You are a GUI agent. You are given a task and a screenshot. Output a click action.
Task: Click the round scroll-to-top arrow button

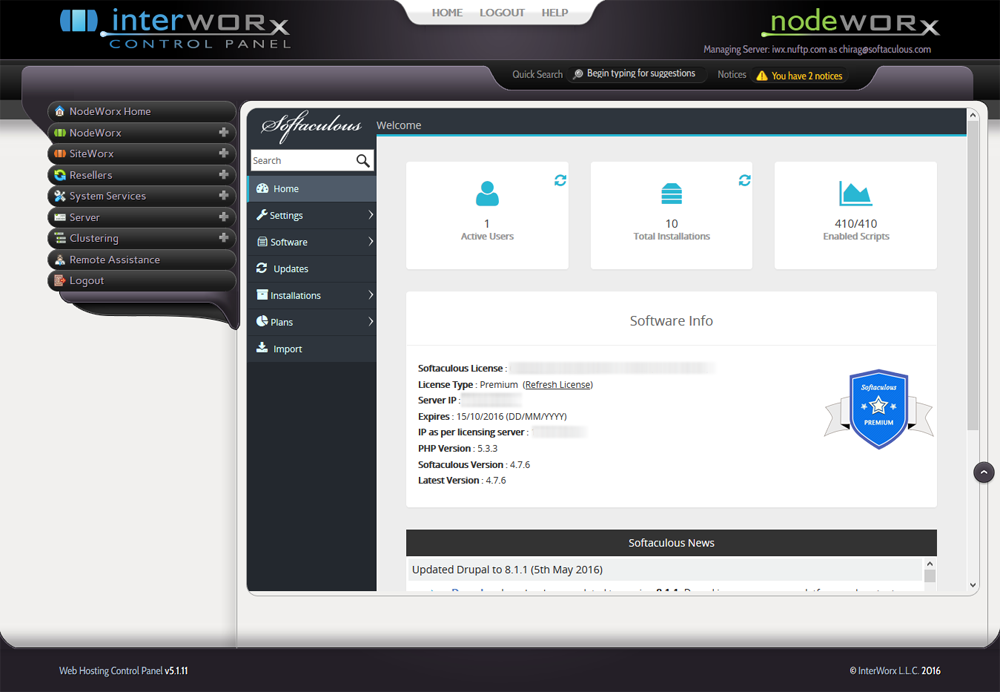(x=983, y=473)
